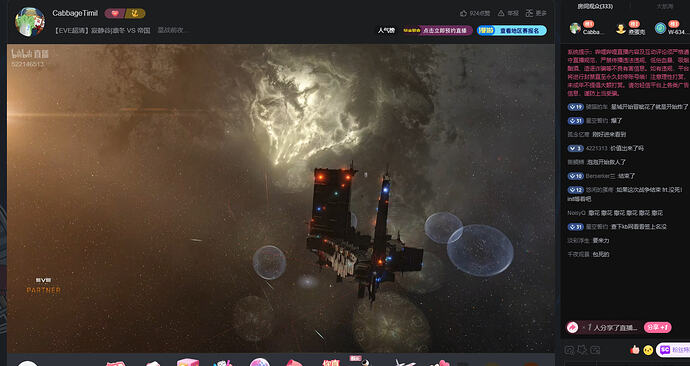Send the thumbs-up emoji reaction
The width and height of the screenshot is (690, 366).
click(634, 350)
